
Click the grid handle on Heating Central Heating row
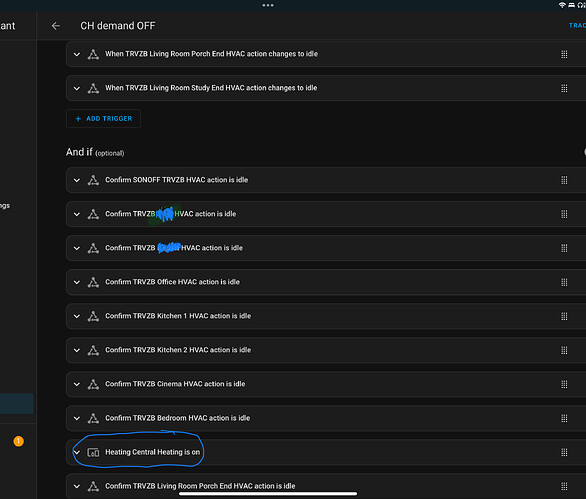(x=564, y=452)
